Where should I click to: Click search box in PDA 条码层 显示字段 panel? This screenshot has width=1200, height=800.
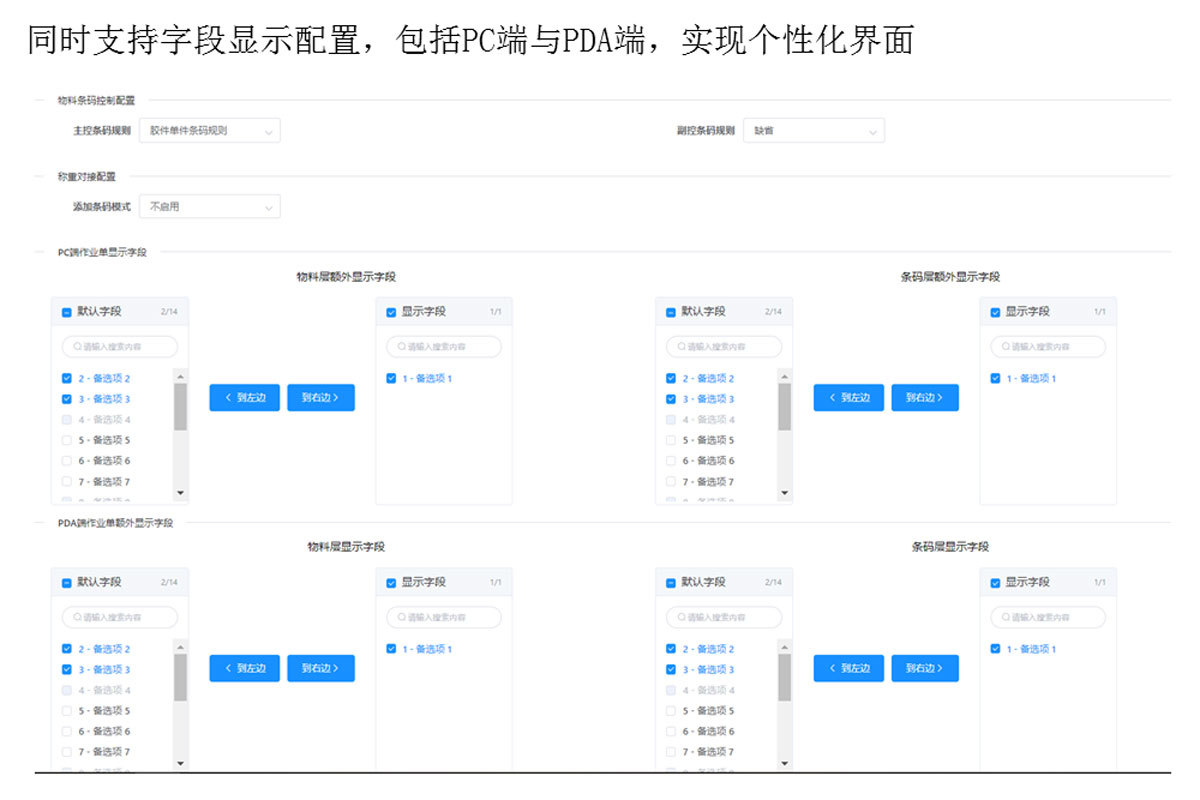(1048, 618)
